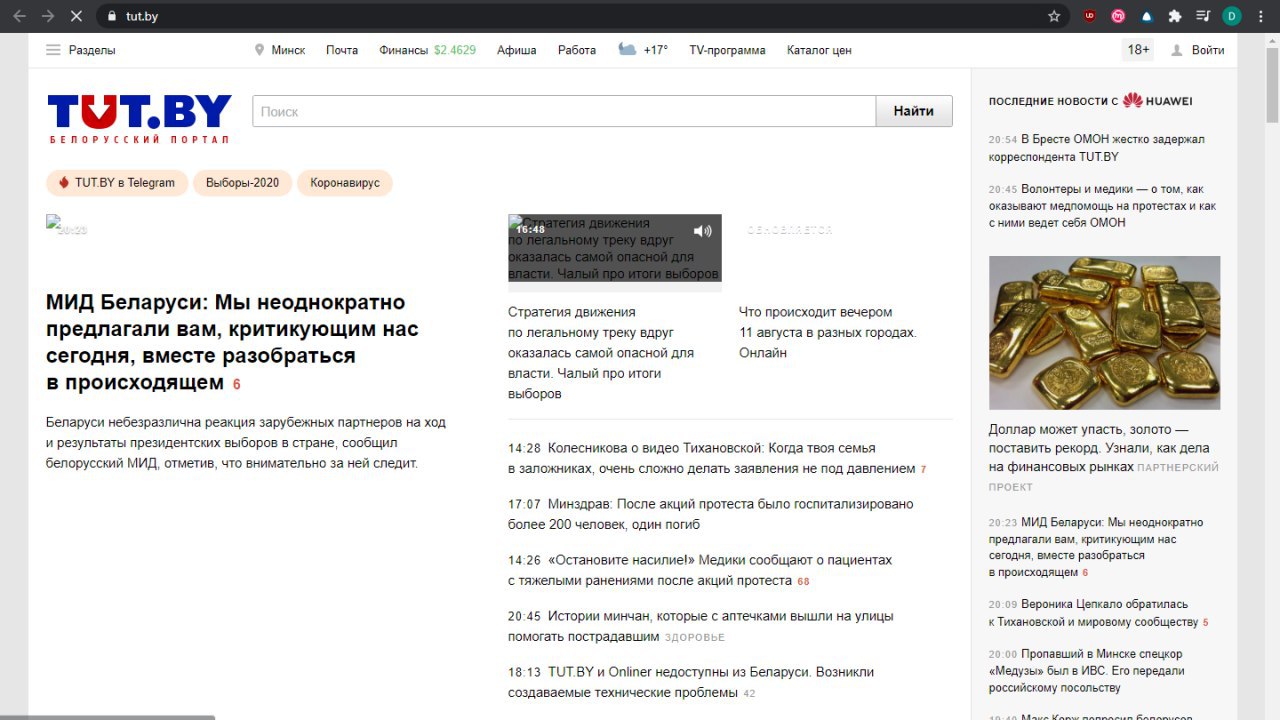Image resolution: width=1280 pixels, height=720 pixels.
Task: Open Волонтеры и медики sidebar news
Action: coord(1103,206)
